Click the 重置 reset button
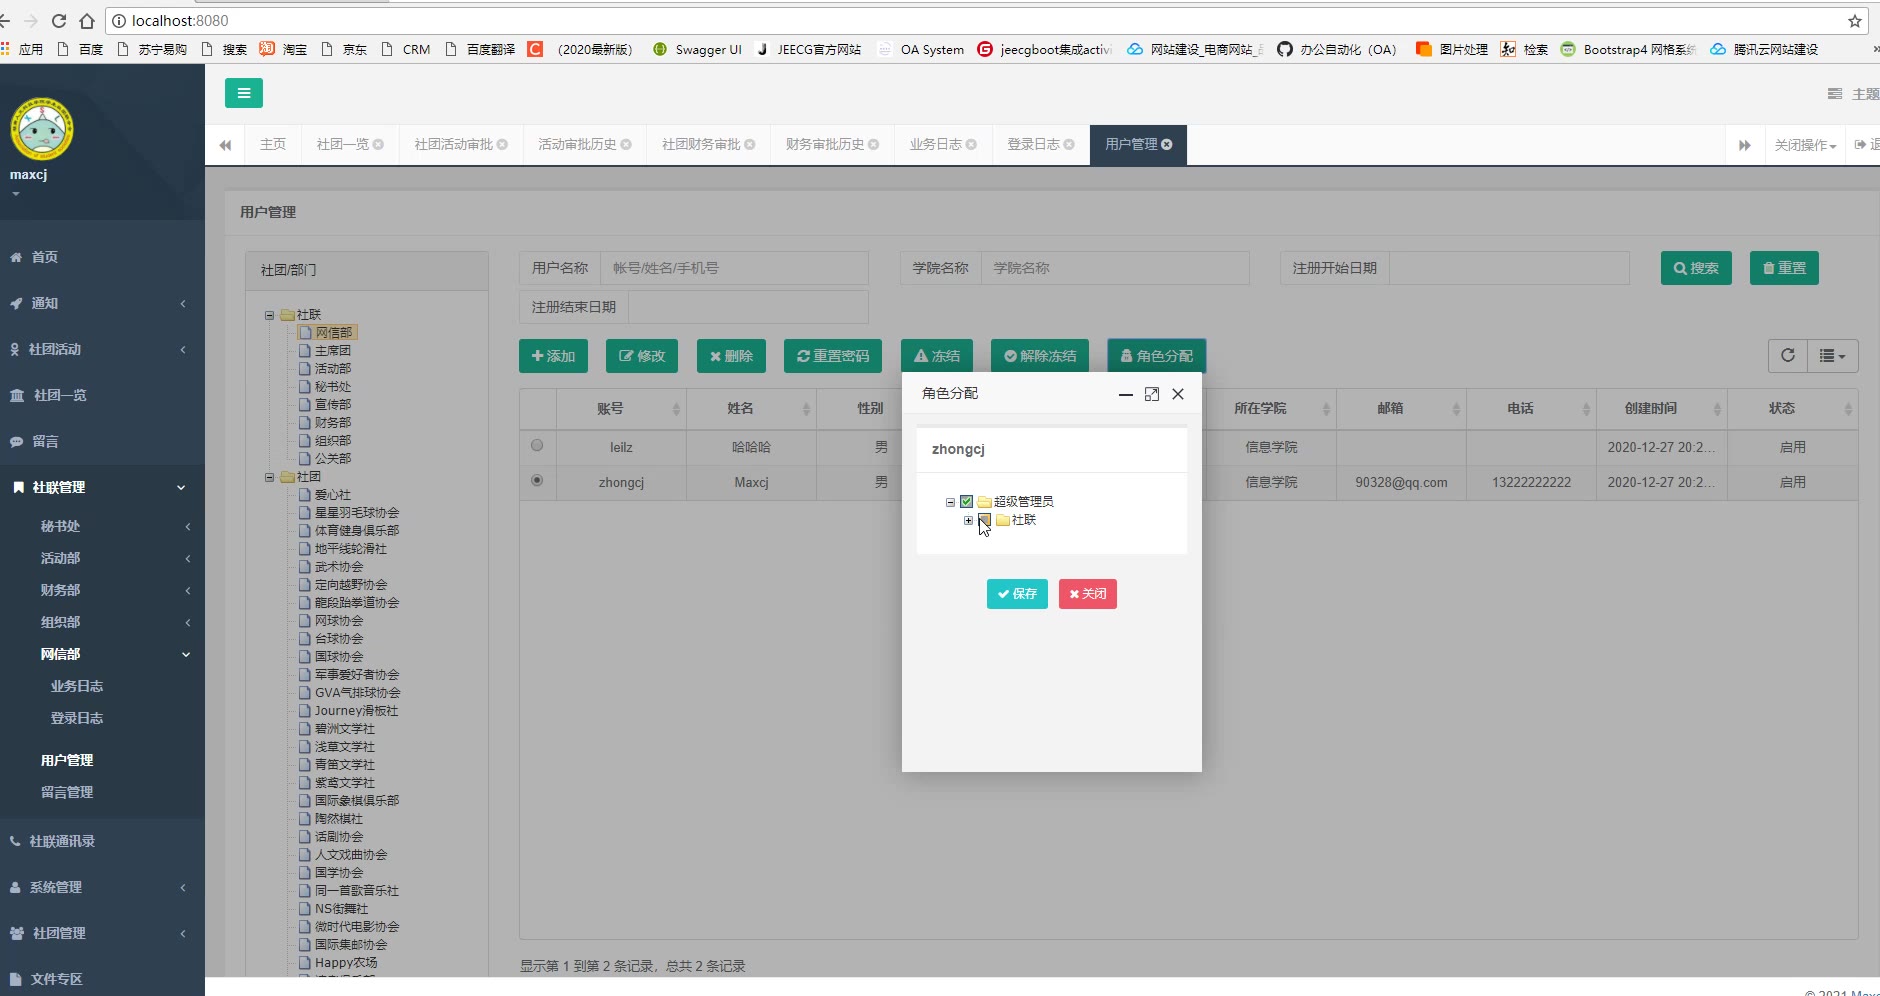Image resolution: width=1880 pixels, height=996 pixels. click(x=1784, y=268)
